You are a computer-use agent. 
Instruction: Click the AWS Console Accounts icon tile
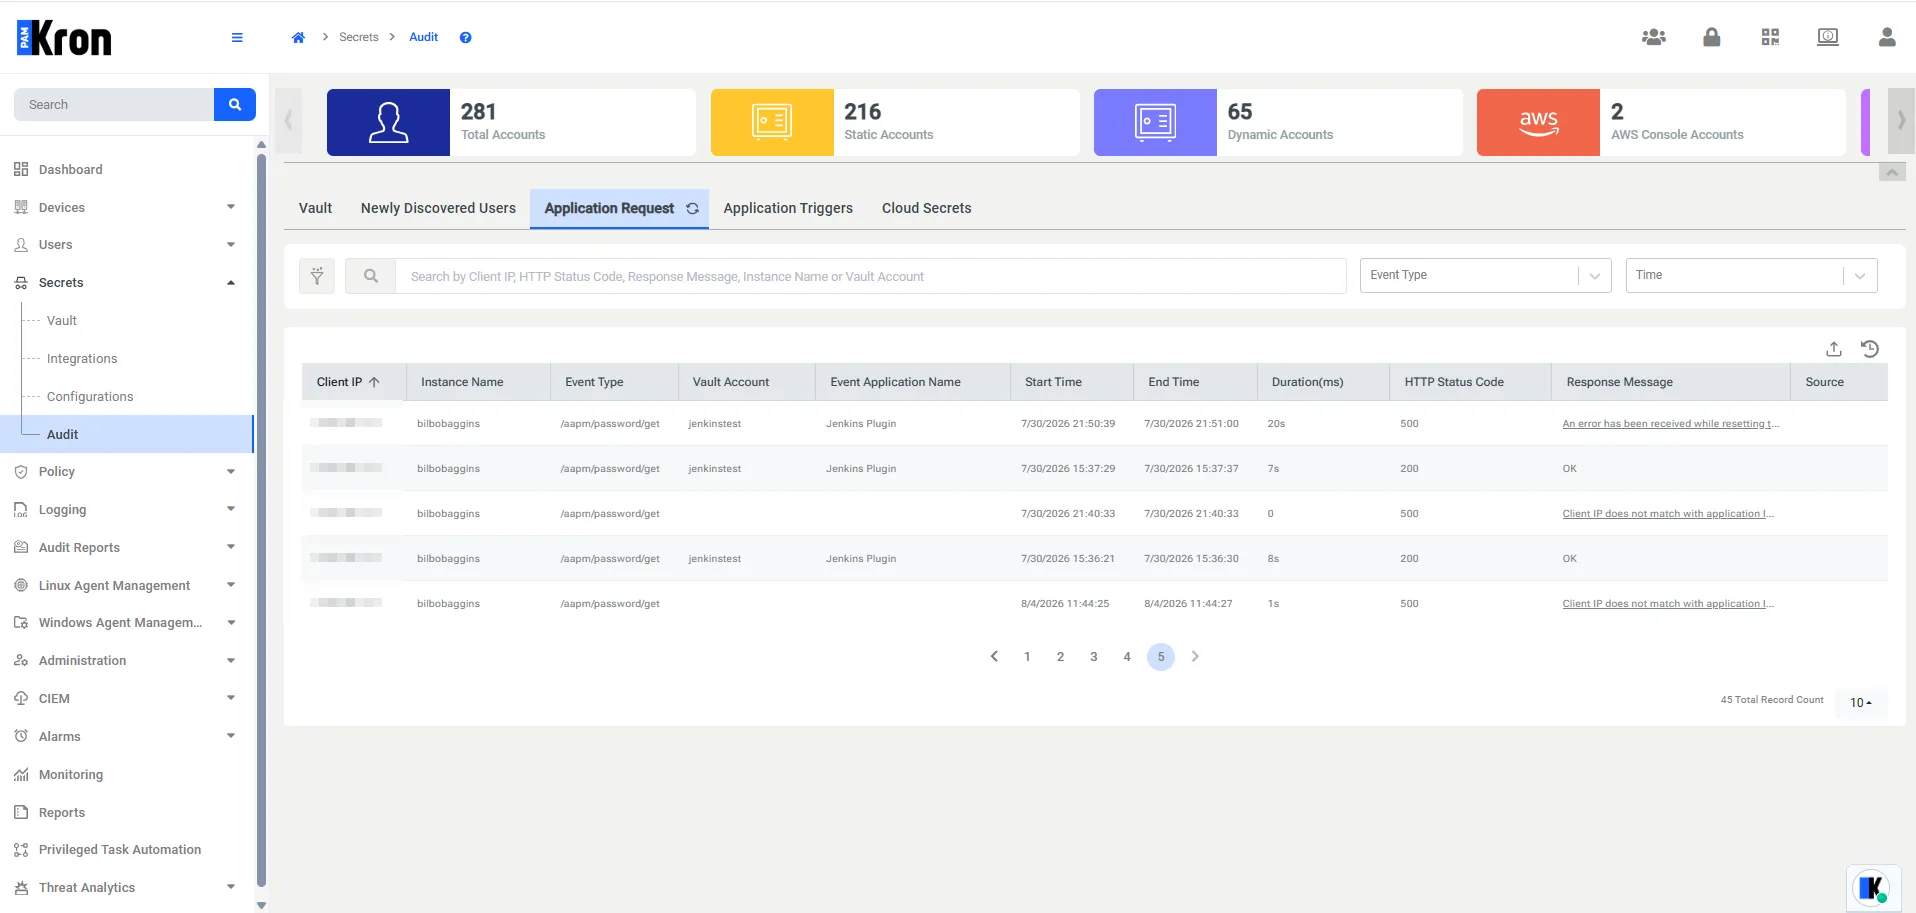click(1538, 122)
